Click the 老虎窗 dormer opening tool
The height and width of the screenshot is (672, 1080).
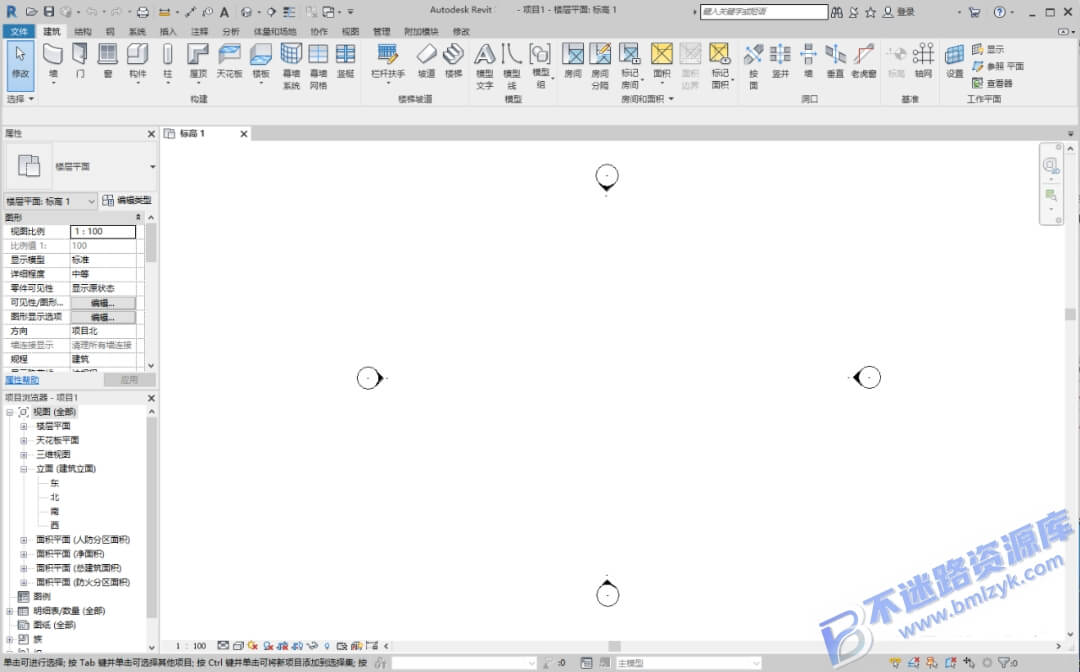(x=864, y=61)
